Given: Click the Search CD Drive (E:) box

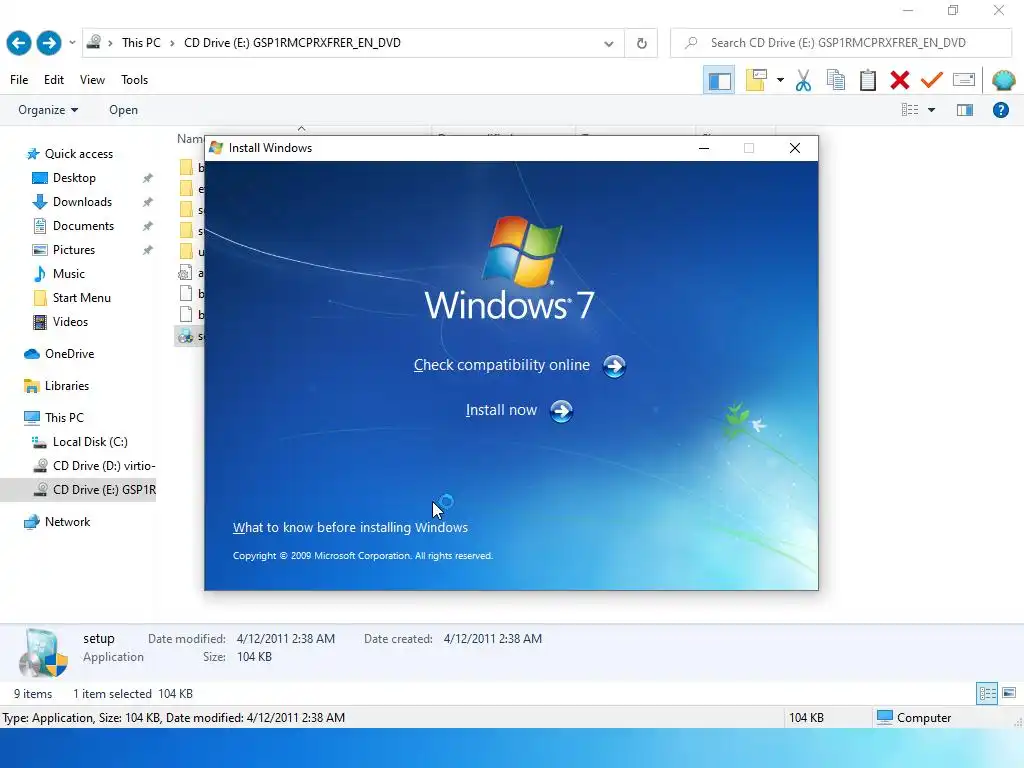Looking at the screenshot, I should coord(841,43).
